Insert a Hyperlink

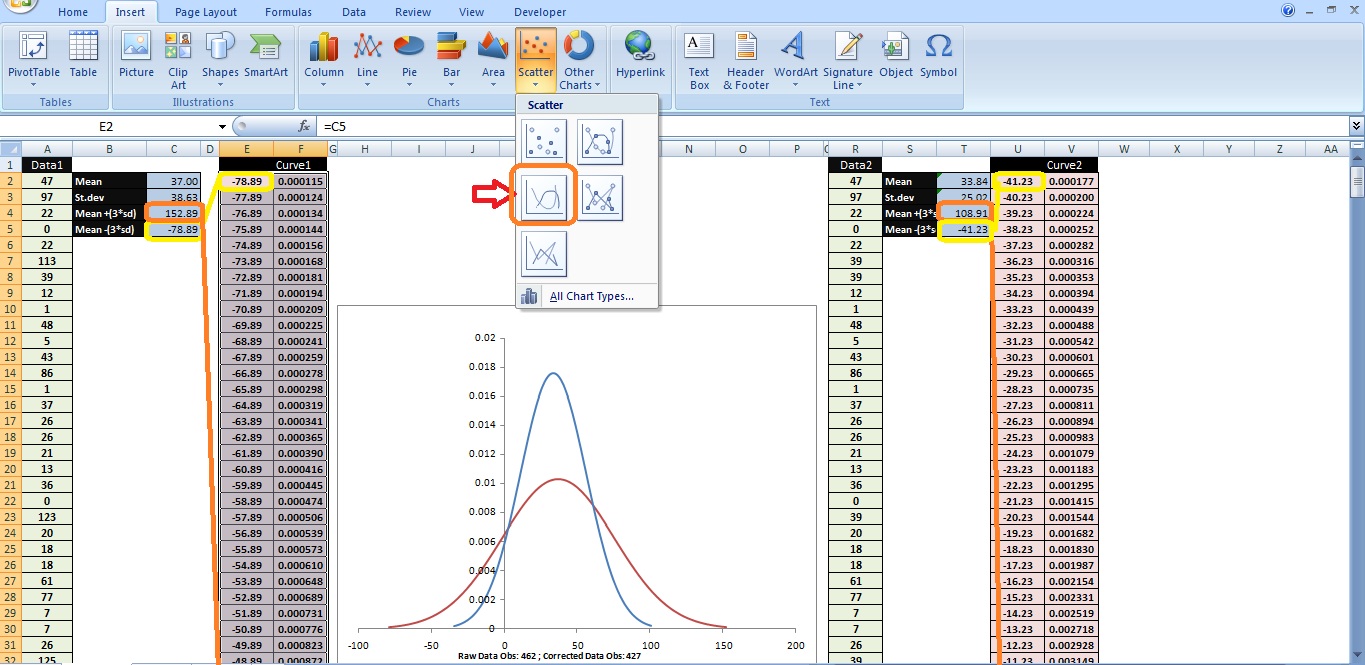[640, 58]
